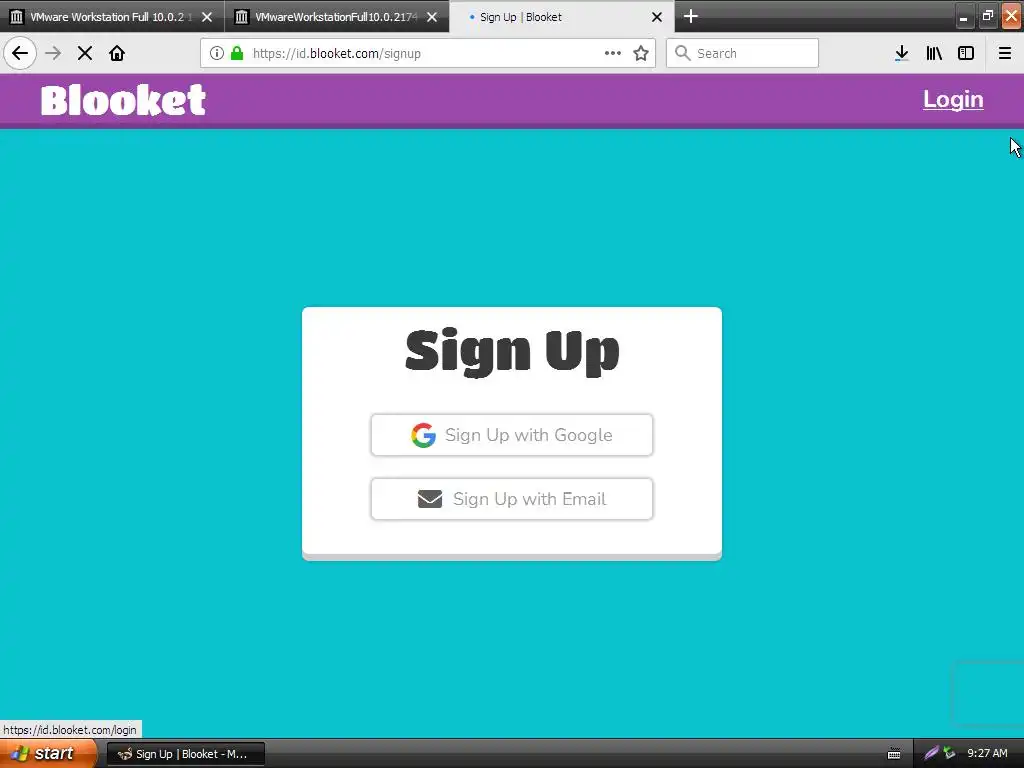1024x768 pixels.
Task: Toggle the sidebar view icon
Action: tap(966, 53)
